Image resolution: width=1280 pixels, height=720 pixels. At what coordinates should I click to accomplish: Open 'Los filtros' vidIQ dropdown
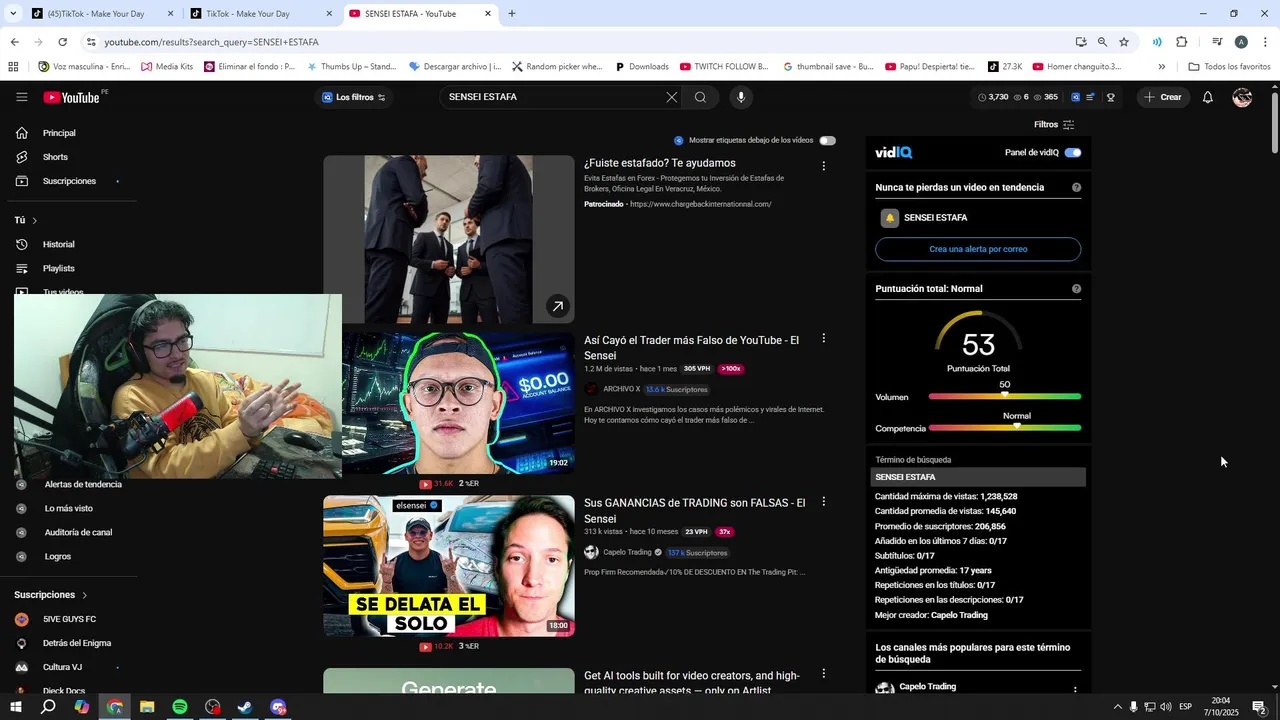tap(354, 97)
